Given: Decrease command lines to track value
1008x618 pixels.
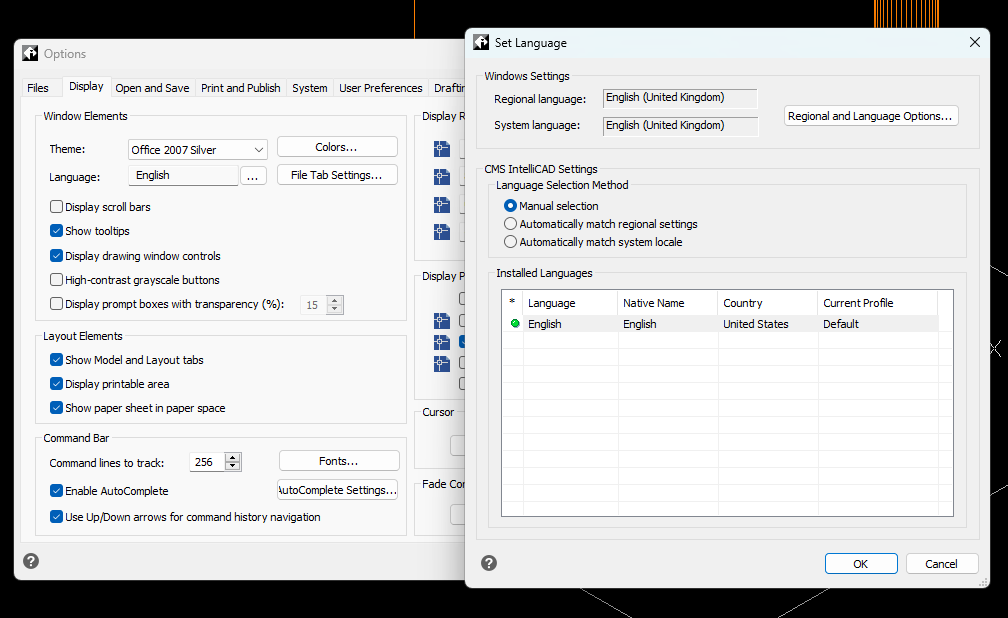Looking at the screenshot, I should [x=233, y=466].
